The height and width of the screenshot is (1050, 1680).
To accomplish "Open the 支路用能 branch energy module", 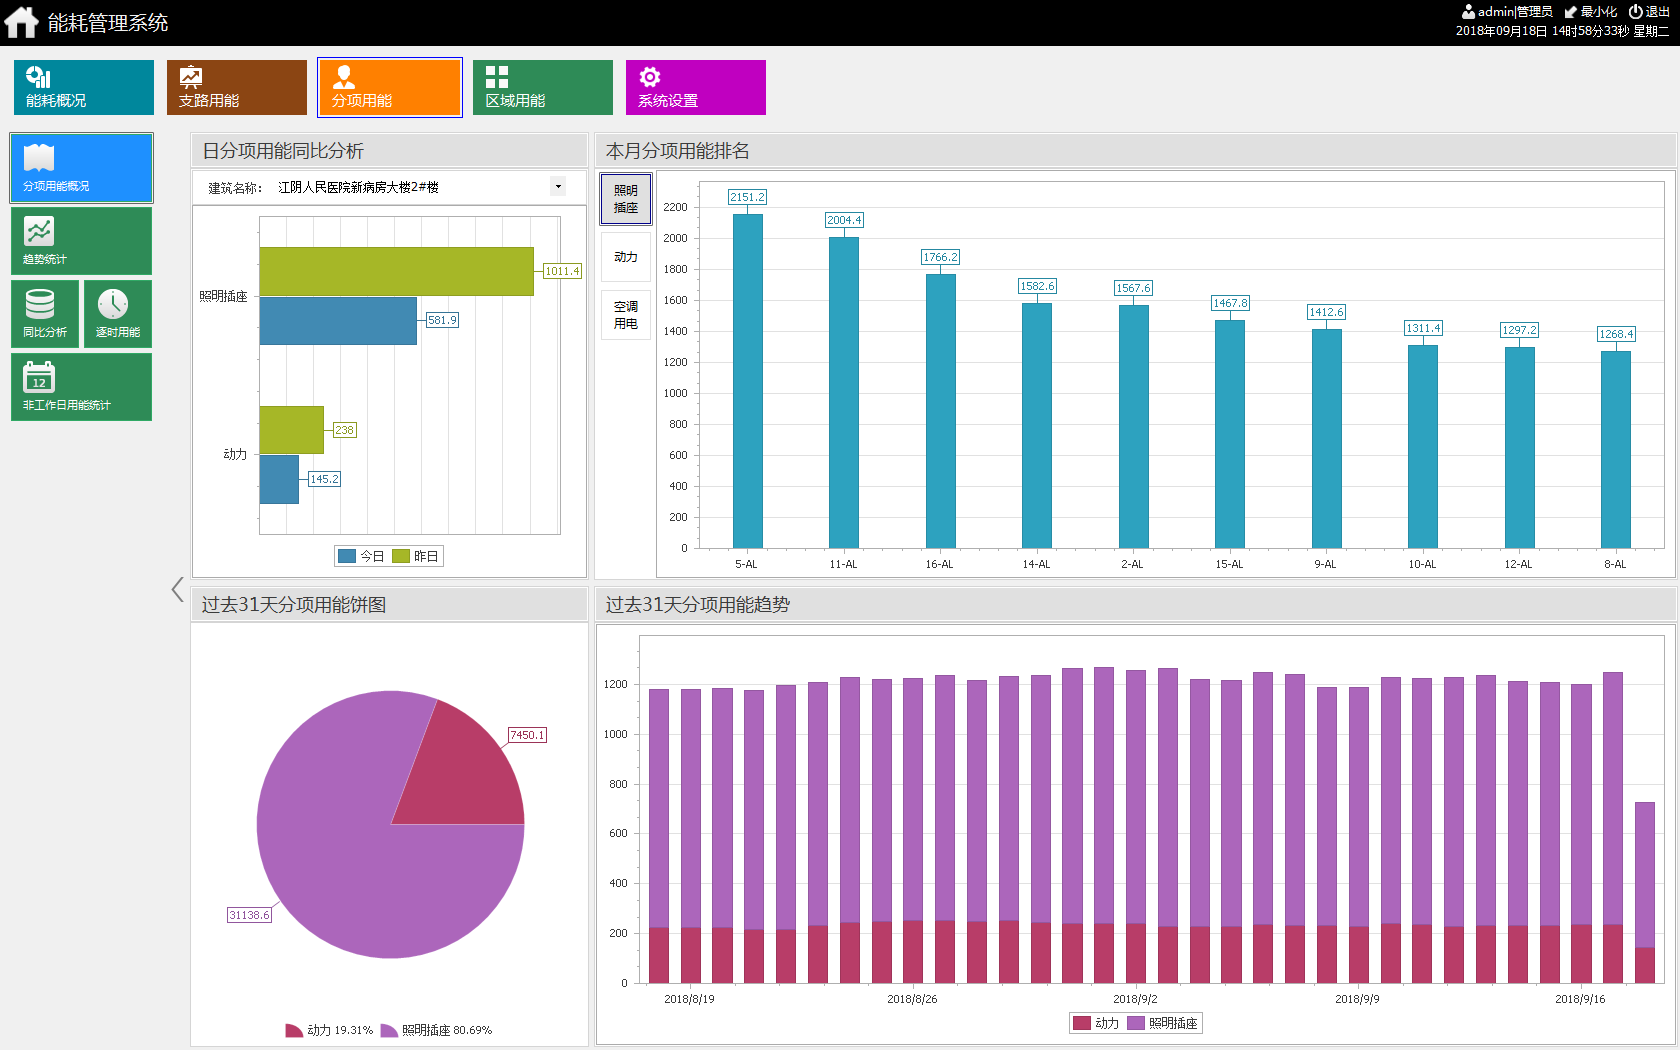I will point(237,87).
